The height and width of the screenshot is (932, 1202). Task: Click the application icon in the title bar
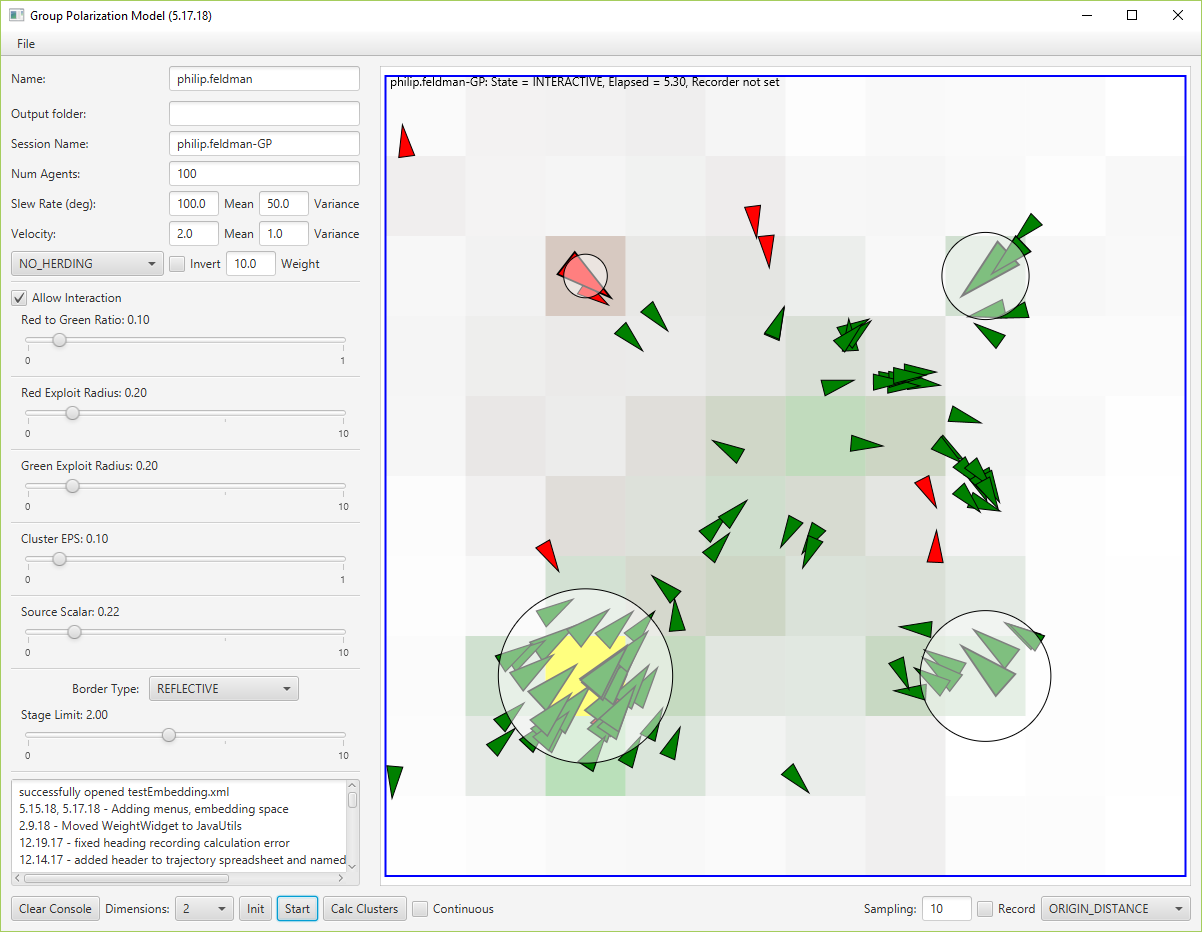[x=16, y=16]
